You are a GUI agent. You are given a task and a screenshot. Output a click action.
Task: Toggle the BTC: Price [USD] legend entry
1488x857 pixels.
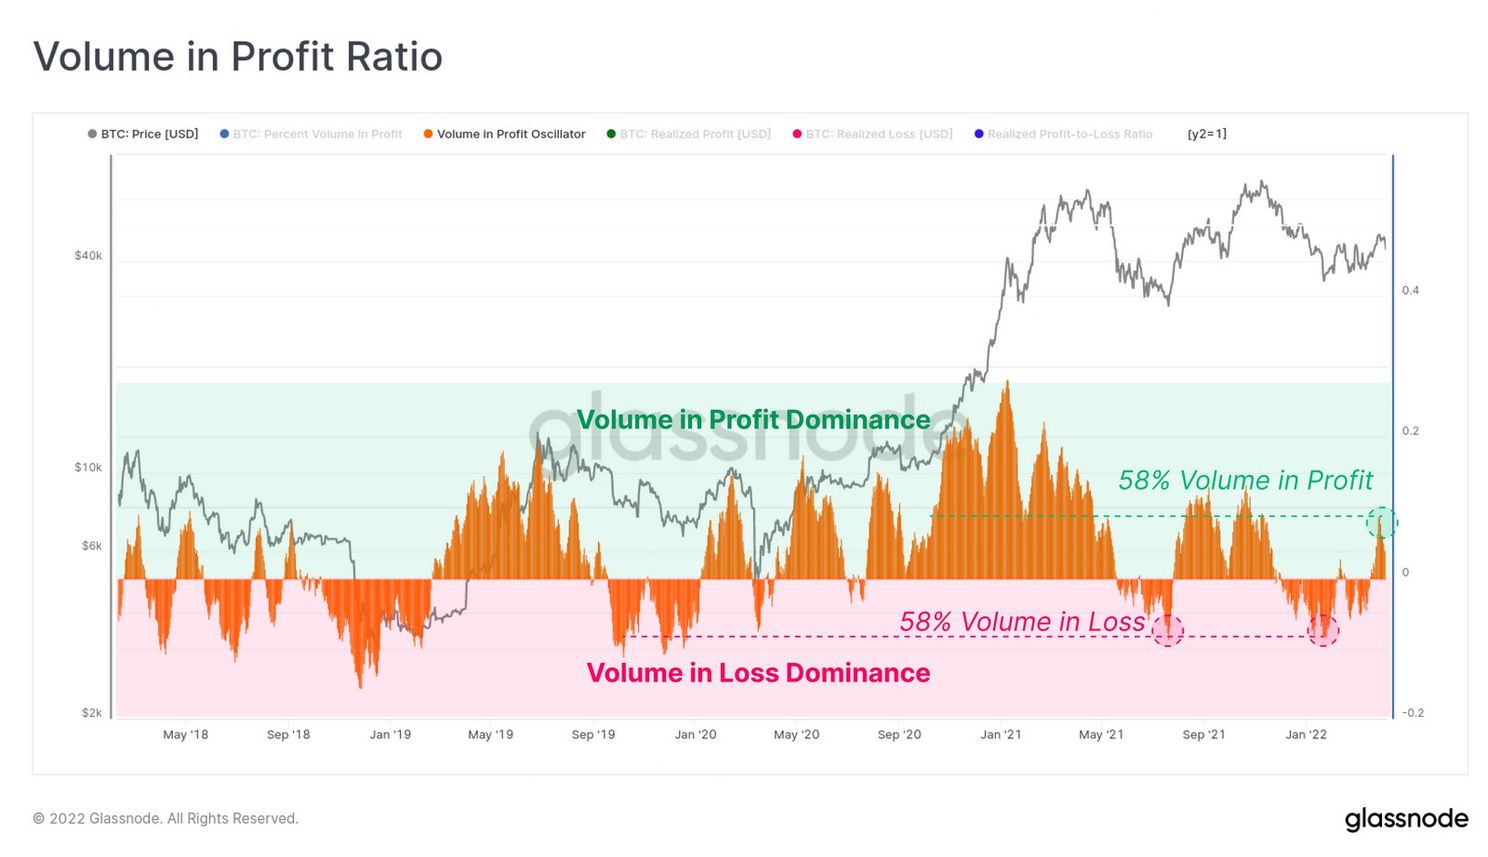143,134
